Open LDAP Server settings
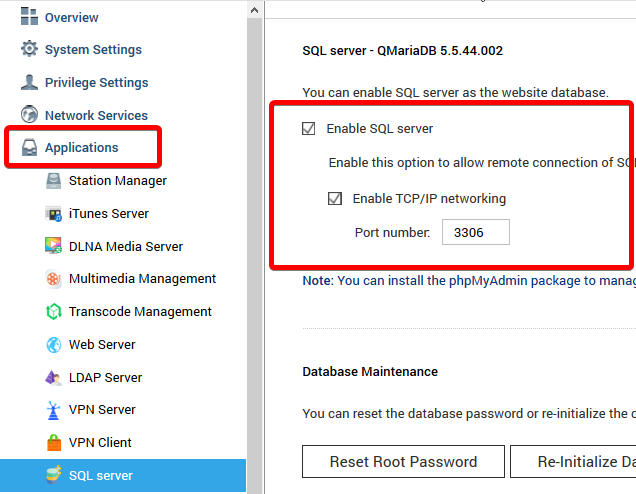Screen dimensions: 636x494 coord(105,377)
